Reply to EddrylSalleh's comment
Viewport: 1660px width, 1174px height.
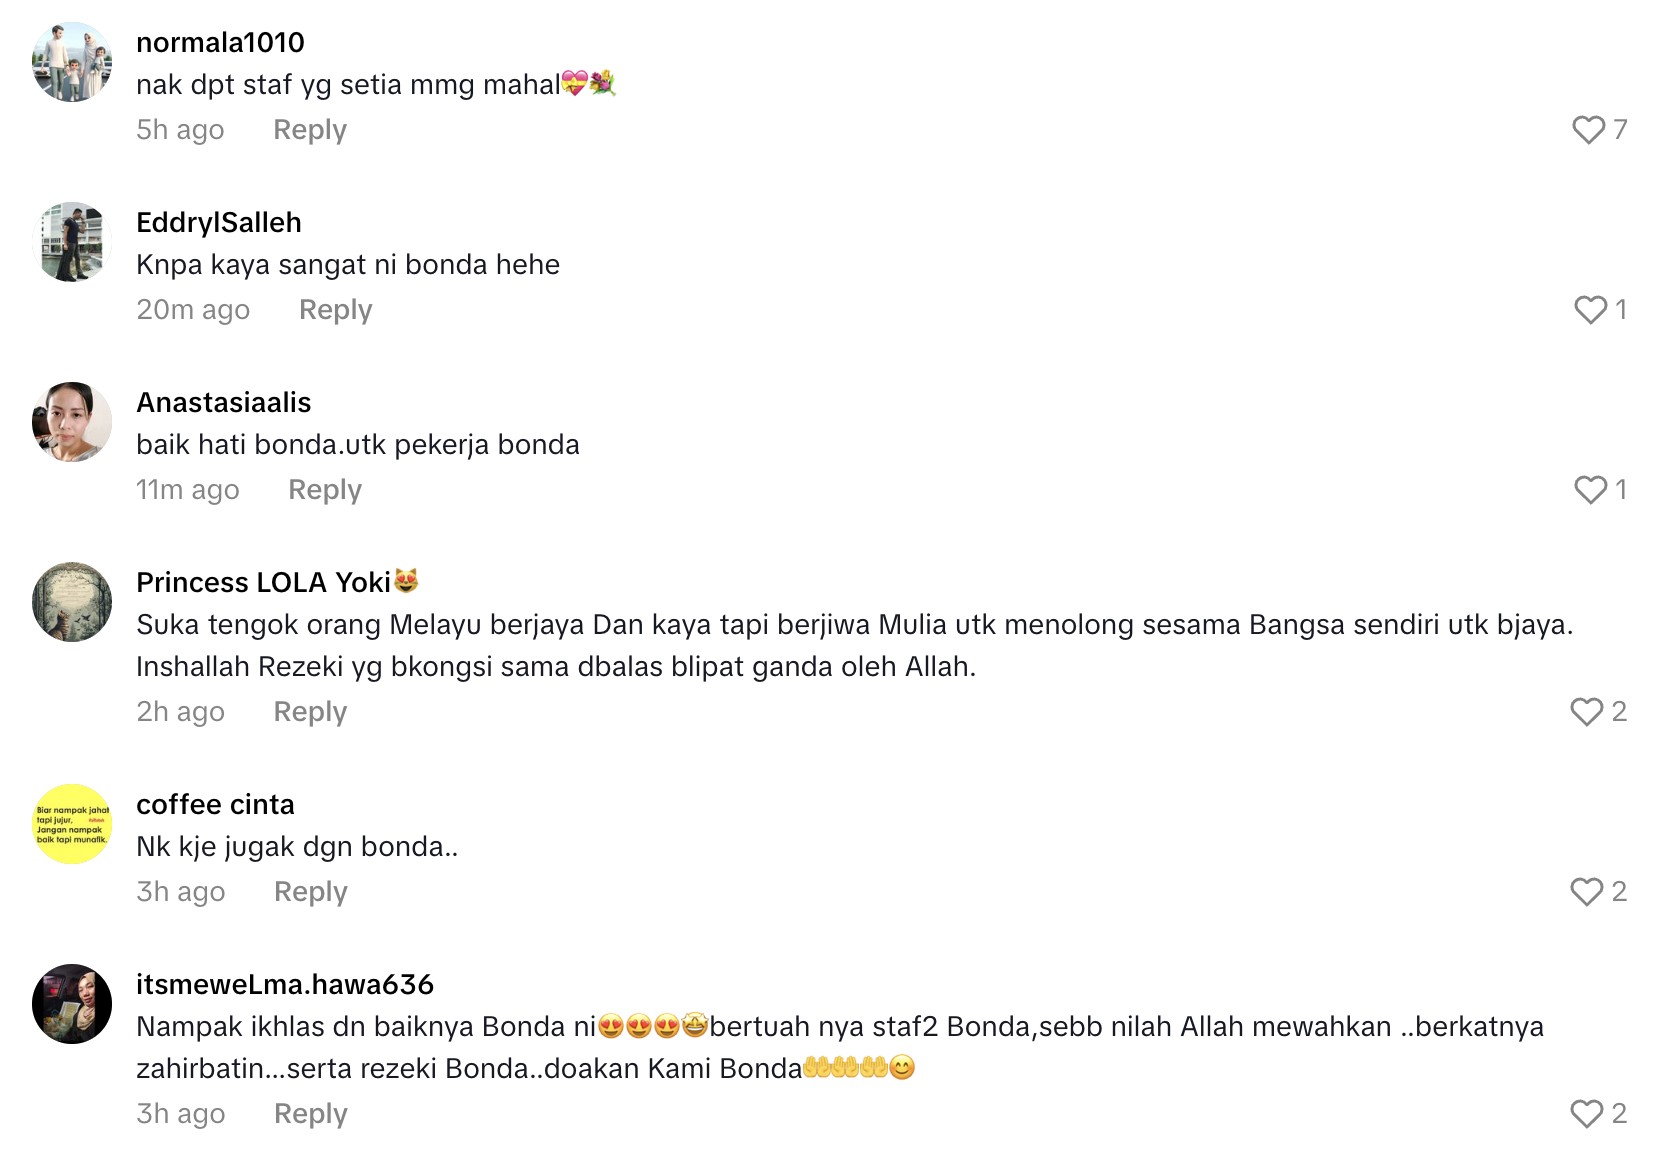pos(335,310)
